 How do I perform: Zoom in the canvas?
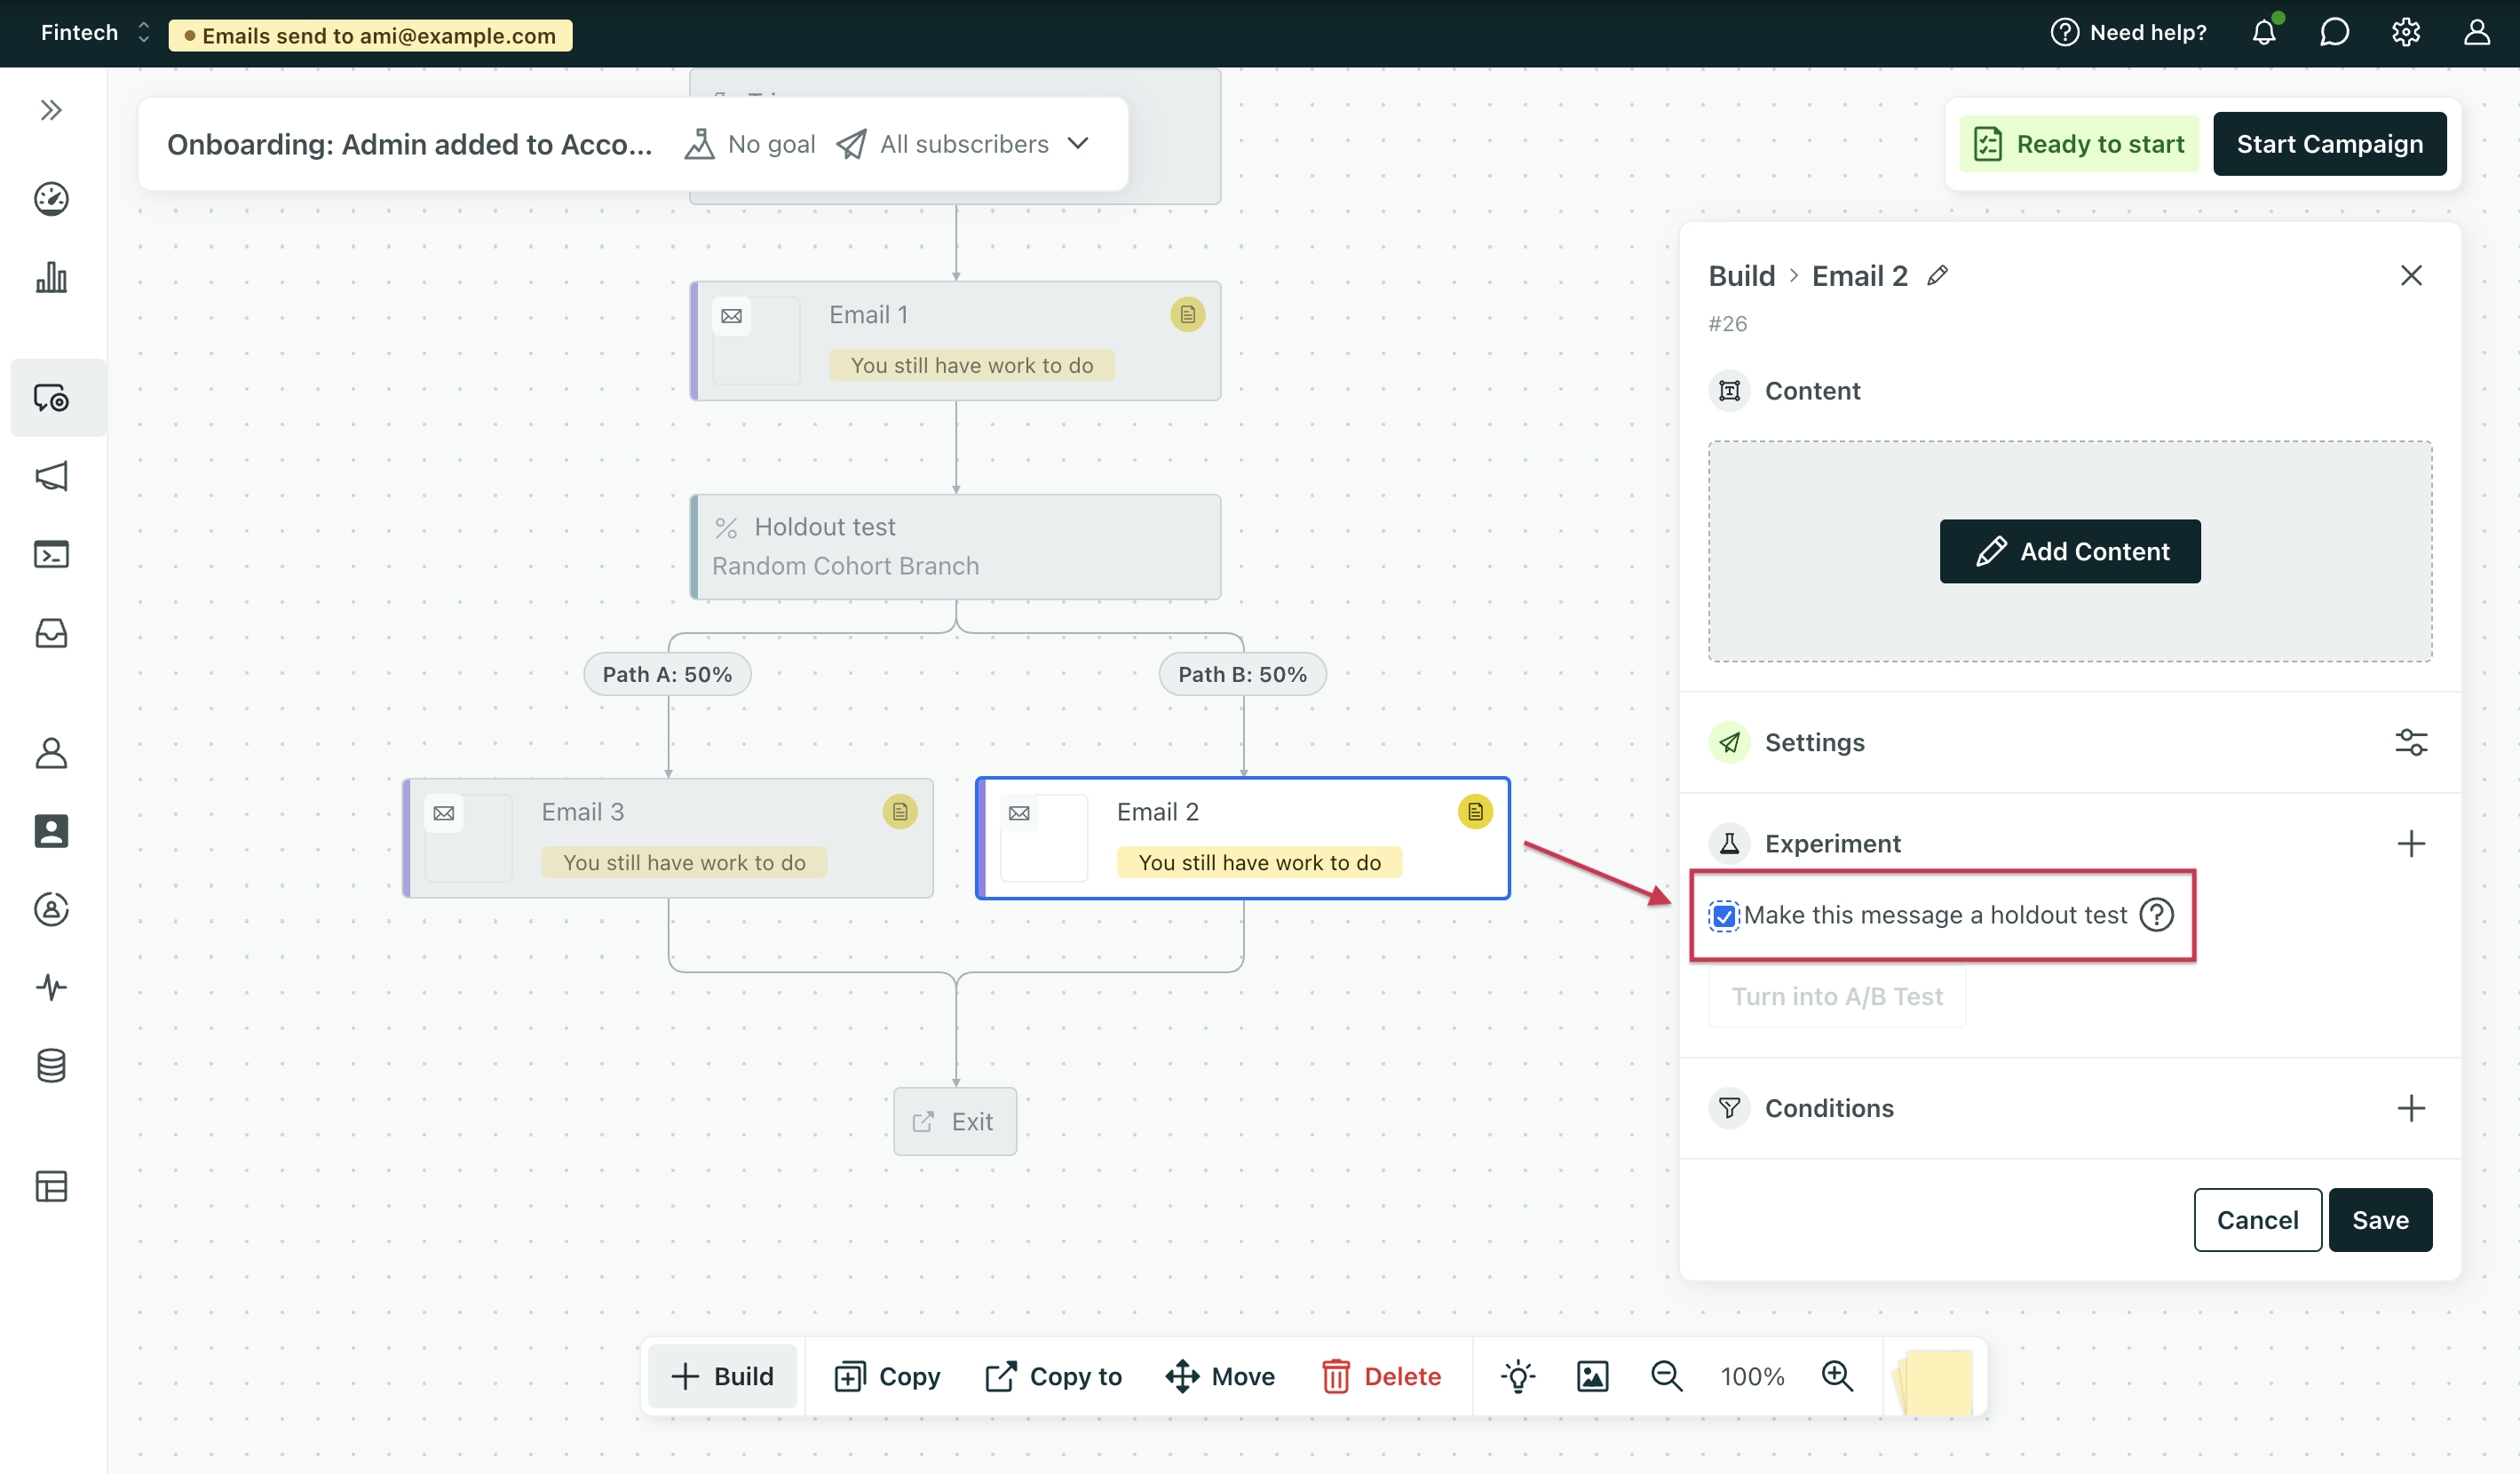coord(1838,1376)
